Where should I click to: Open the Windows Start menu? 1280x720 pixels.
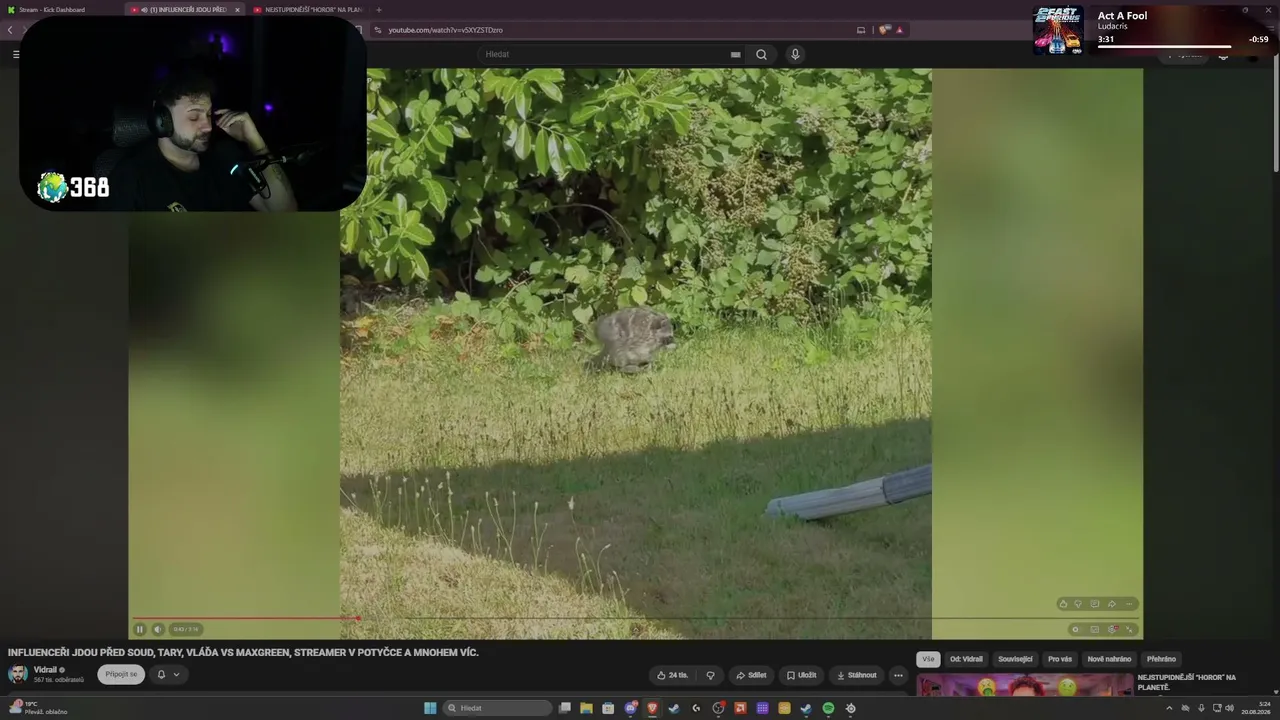point(430,708)
